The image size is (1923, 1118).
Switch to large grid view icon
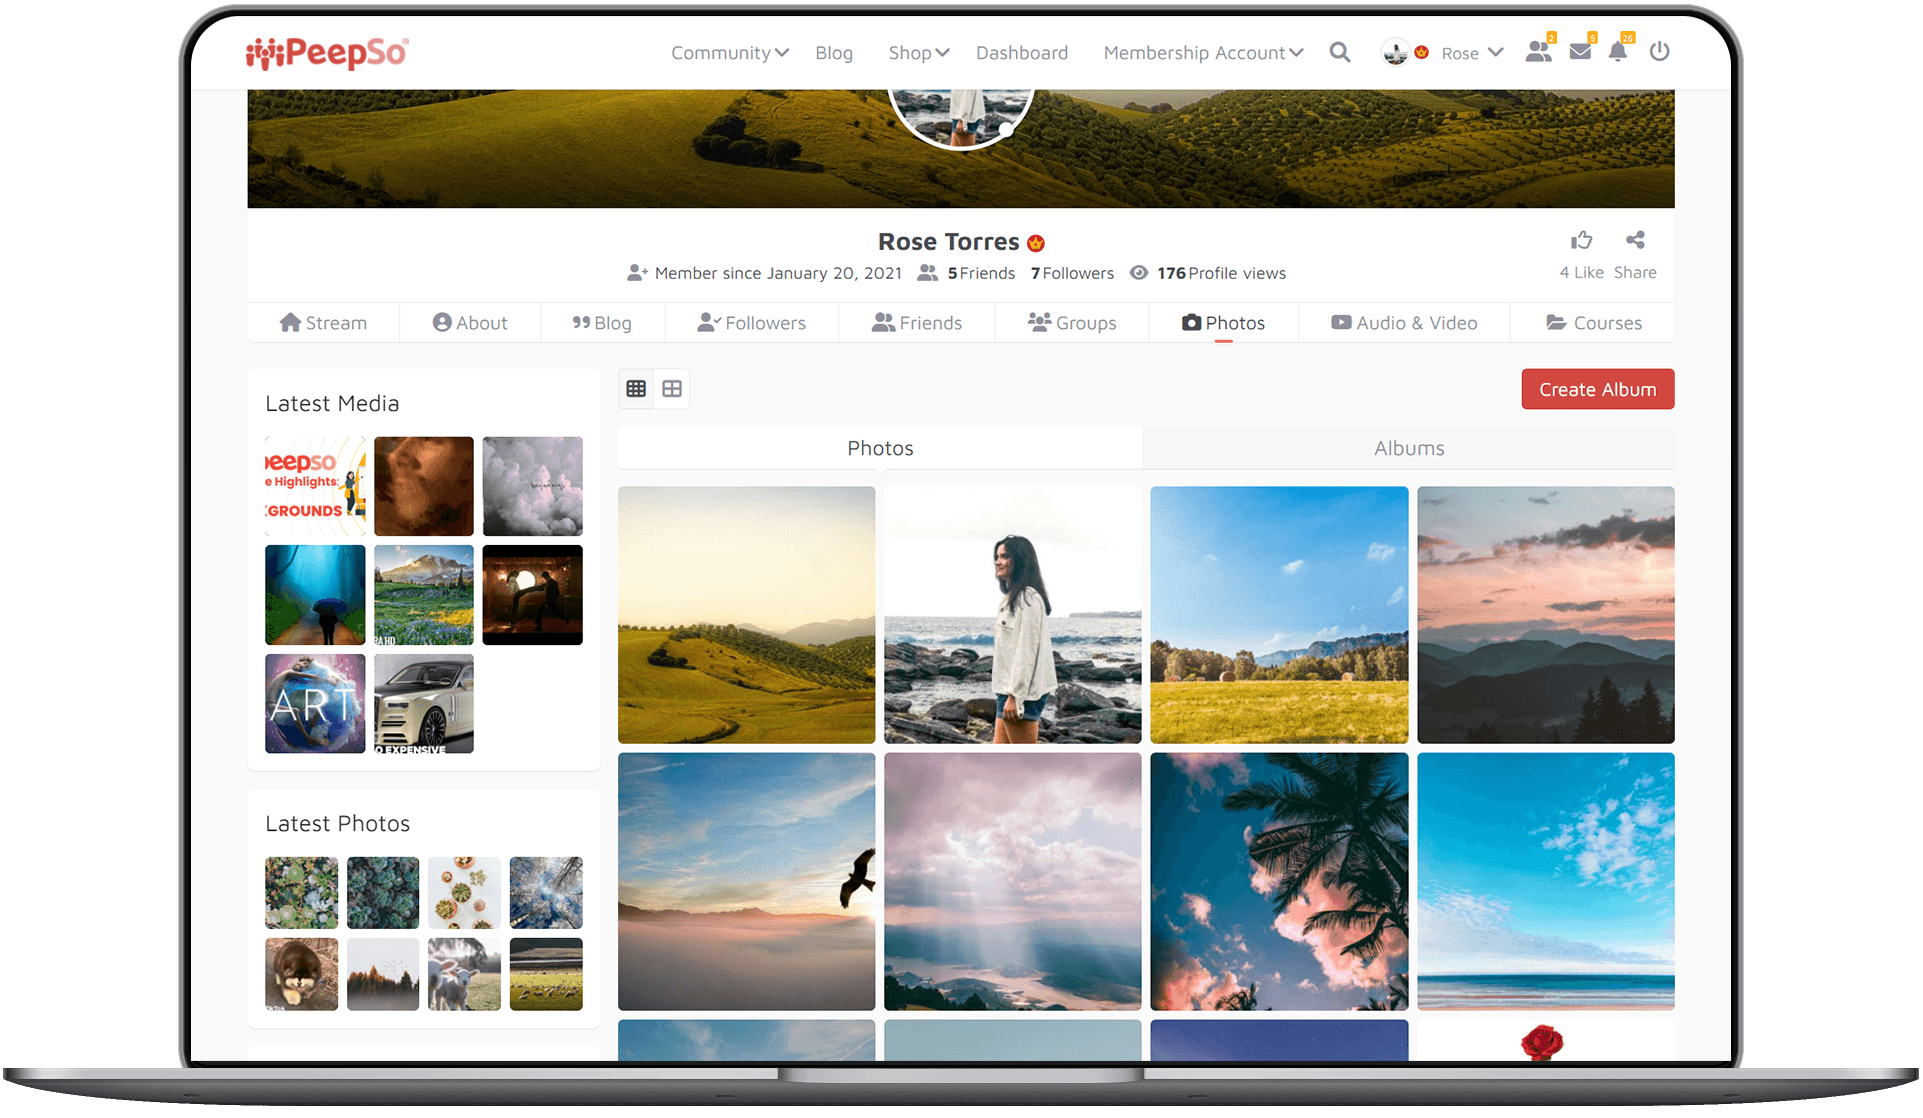(x=672, y=389)
